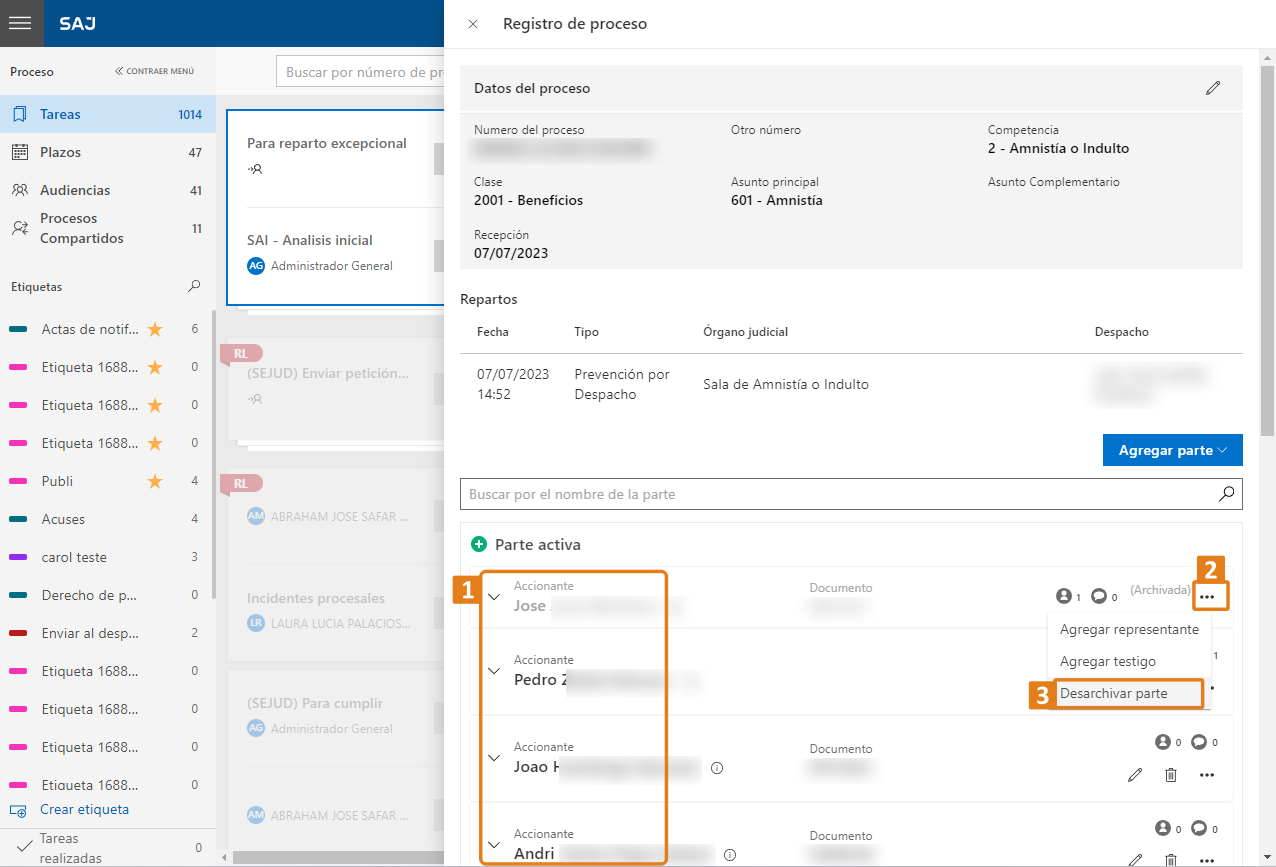The height and width of the screenshot is (867, 1276).
Task: Close the Registro de proceso panel
Action: (x=473, y=24)
